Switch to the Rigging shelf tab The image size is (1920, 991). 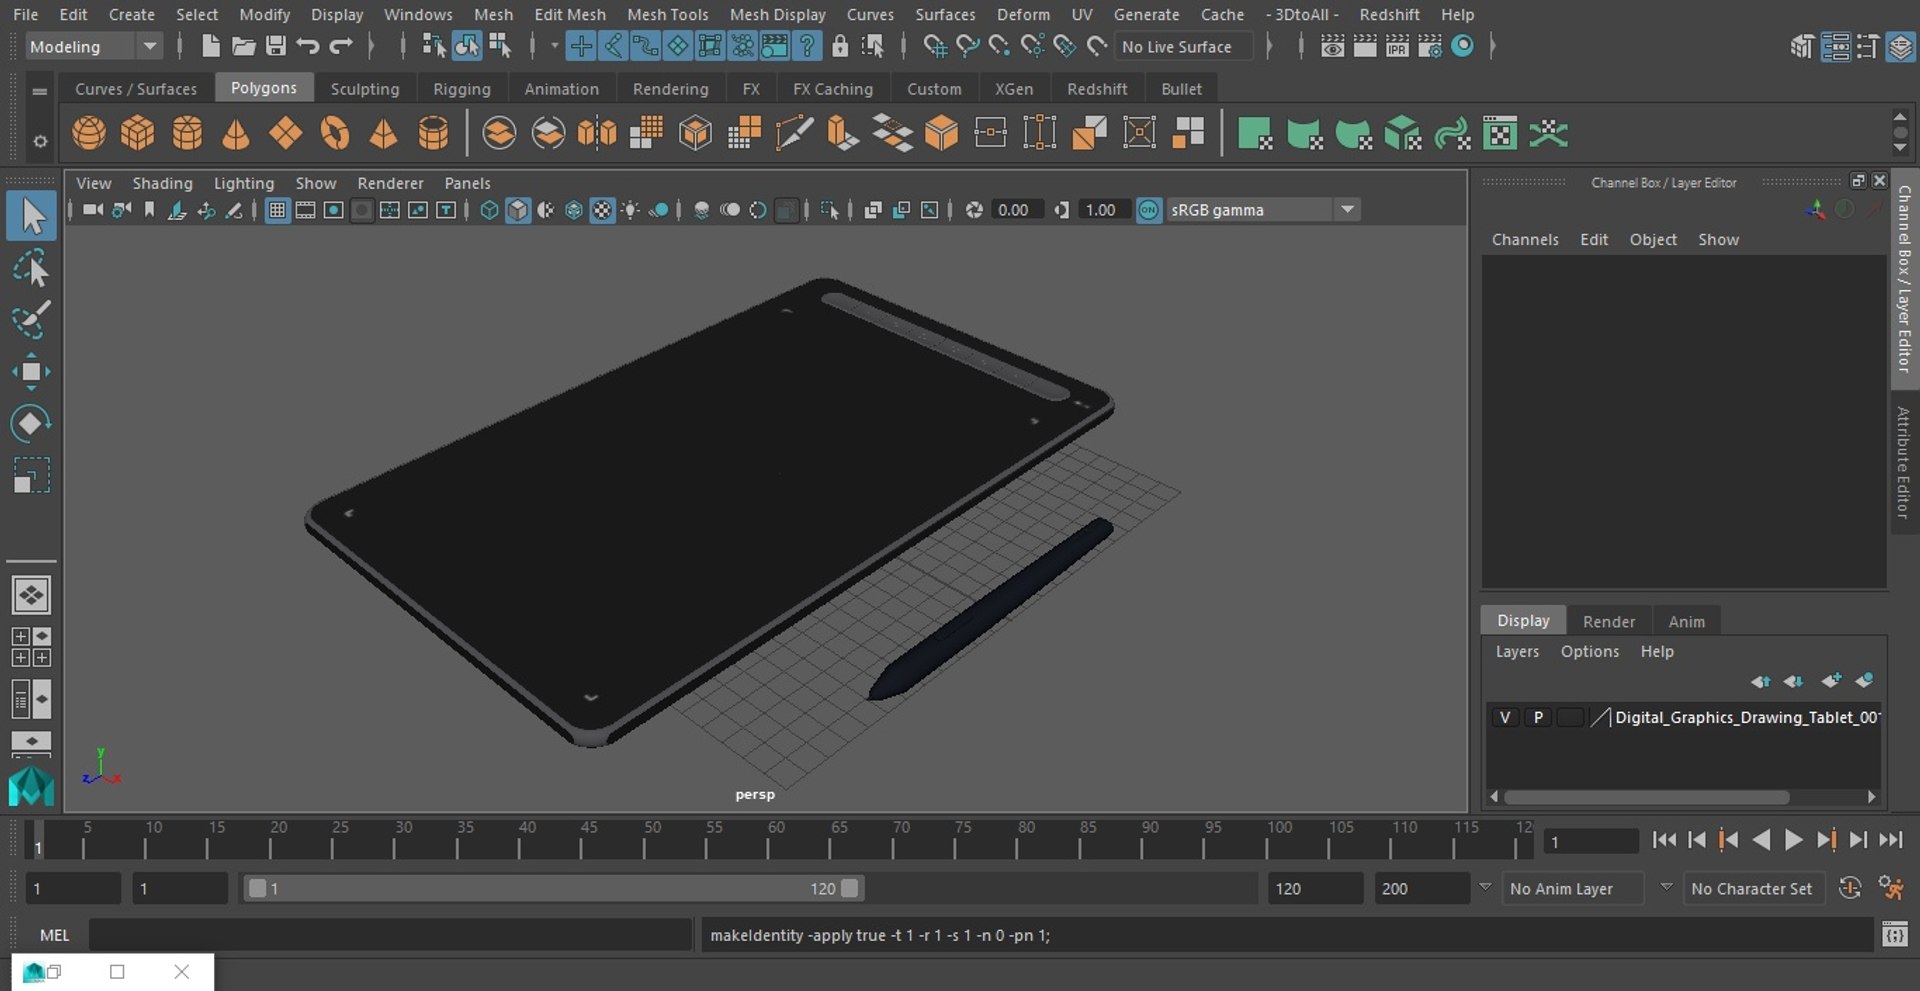461,89
